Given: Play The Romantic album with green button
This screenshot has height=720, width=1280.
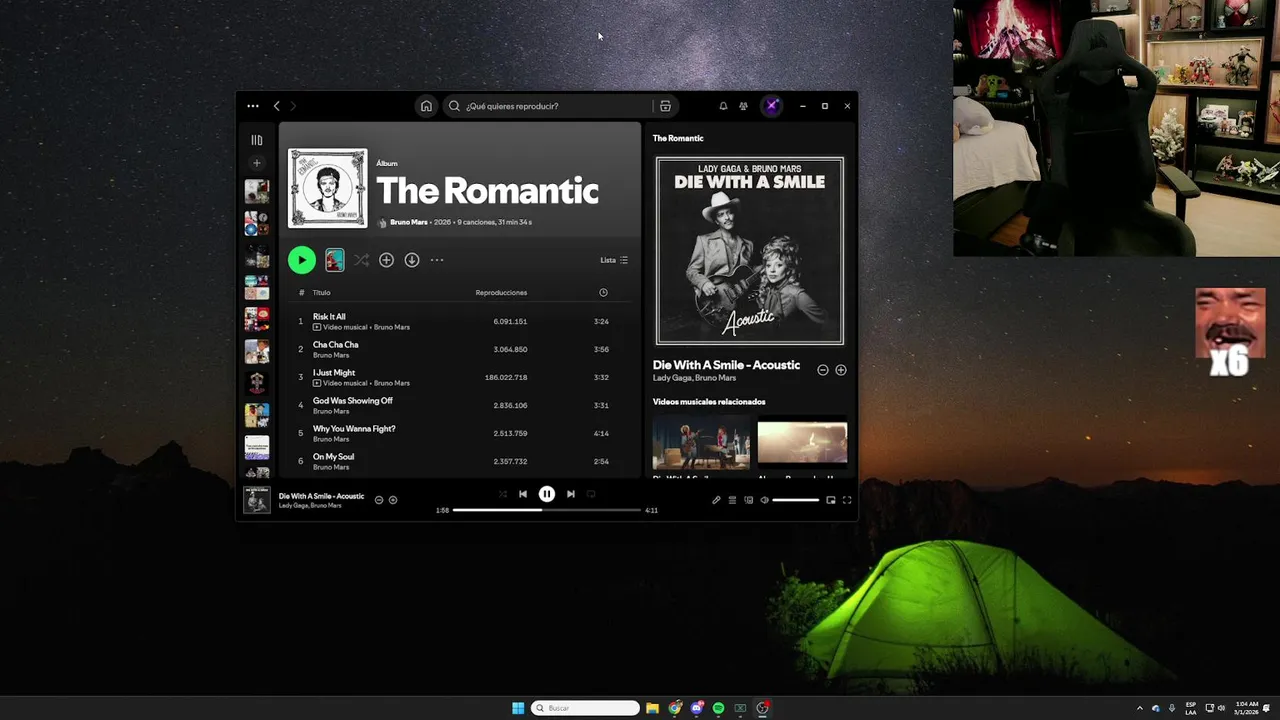Looking at the screenshot, I should tap(301, 260).
